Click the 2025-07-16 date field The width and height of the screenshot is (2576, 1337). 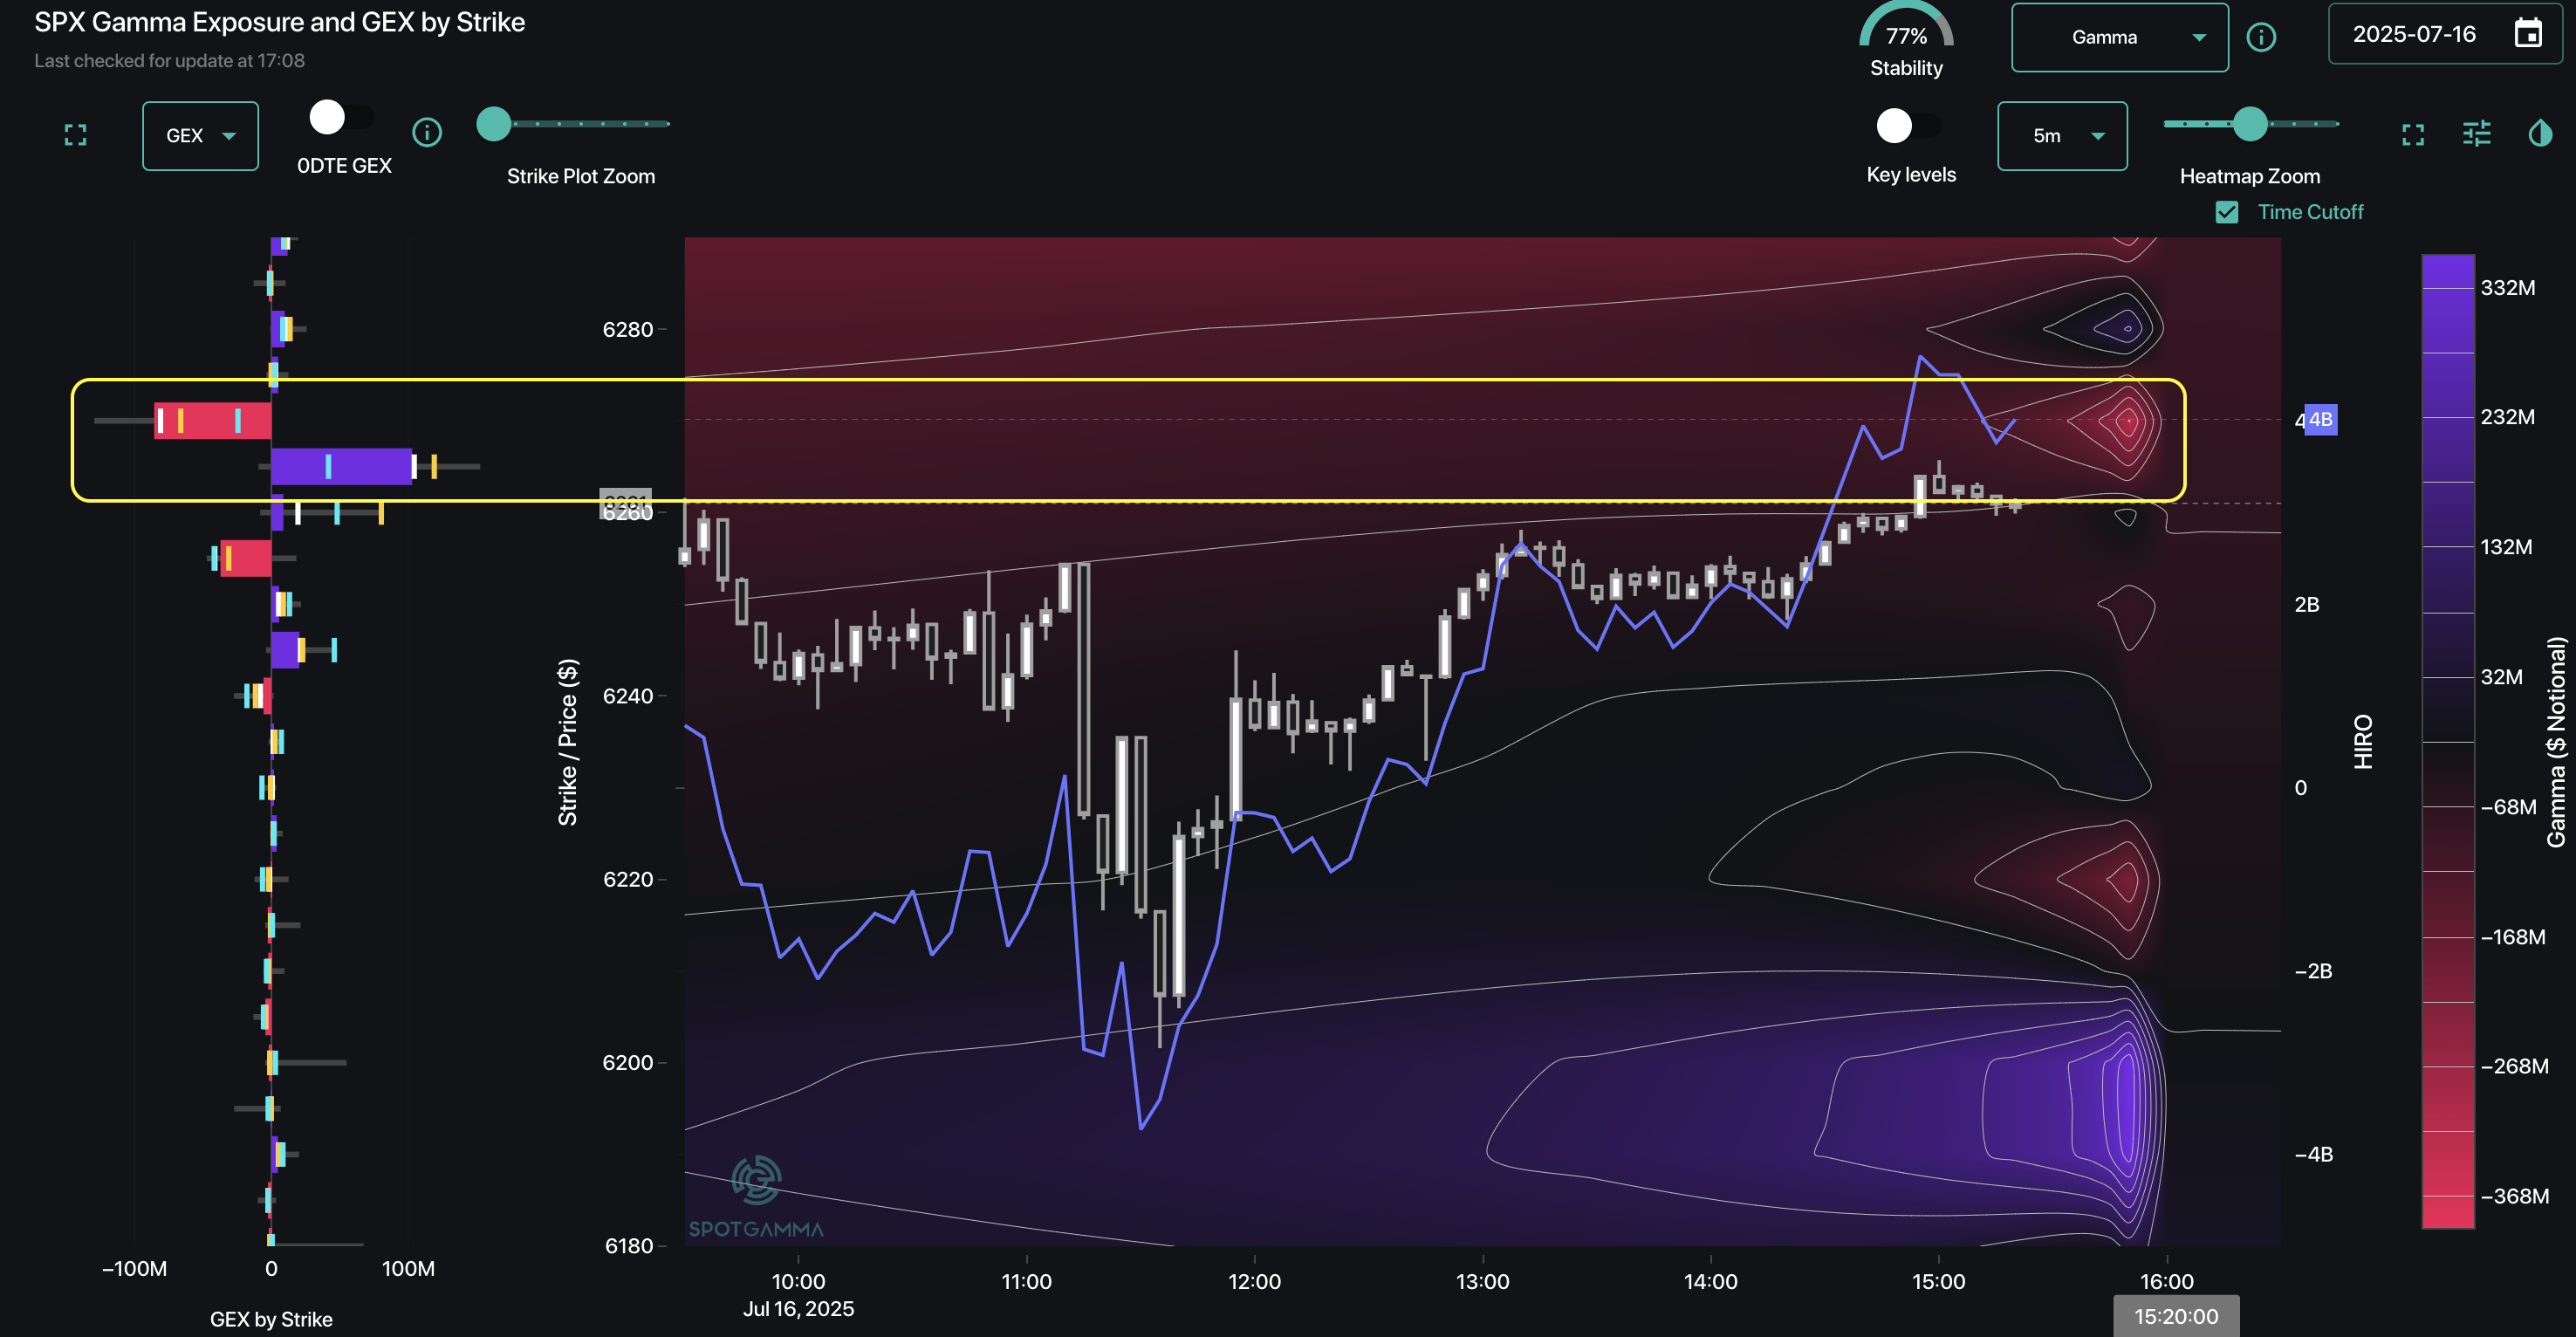(x=2413, y=34)
